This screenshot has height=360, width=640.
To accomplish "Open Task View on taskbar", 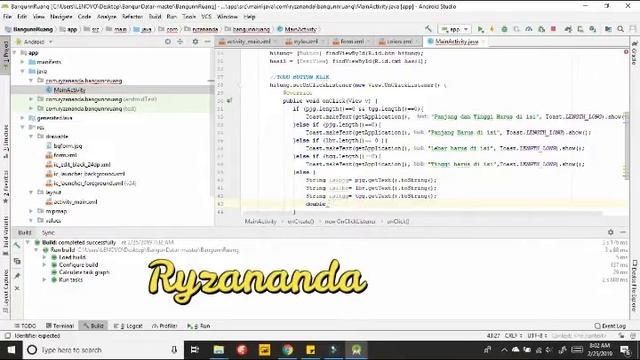I will pyautogui.click(x=195, y=350).
